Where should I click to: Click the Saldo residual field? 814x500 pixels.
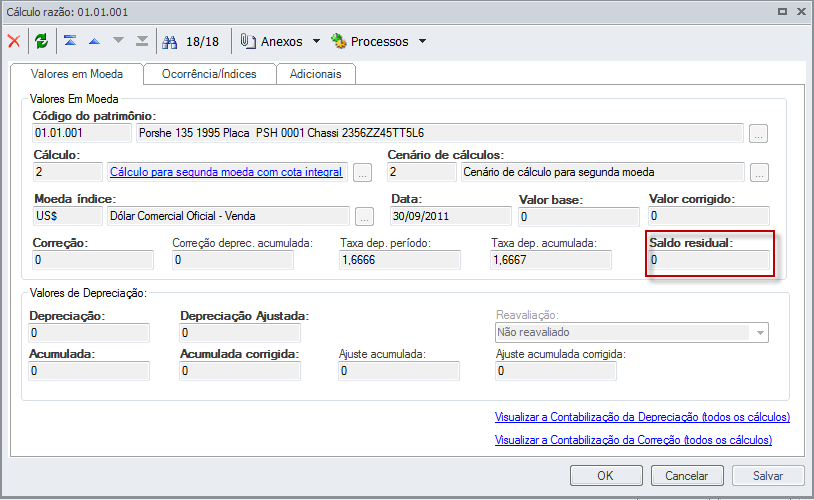point(709,260)
